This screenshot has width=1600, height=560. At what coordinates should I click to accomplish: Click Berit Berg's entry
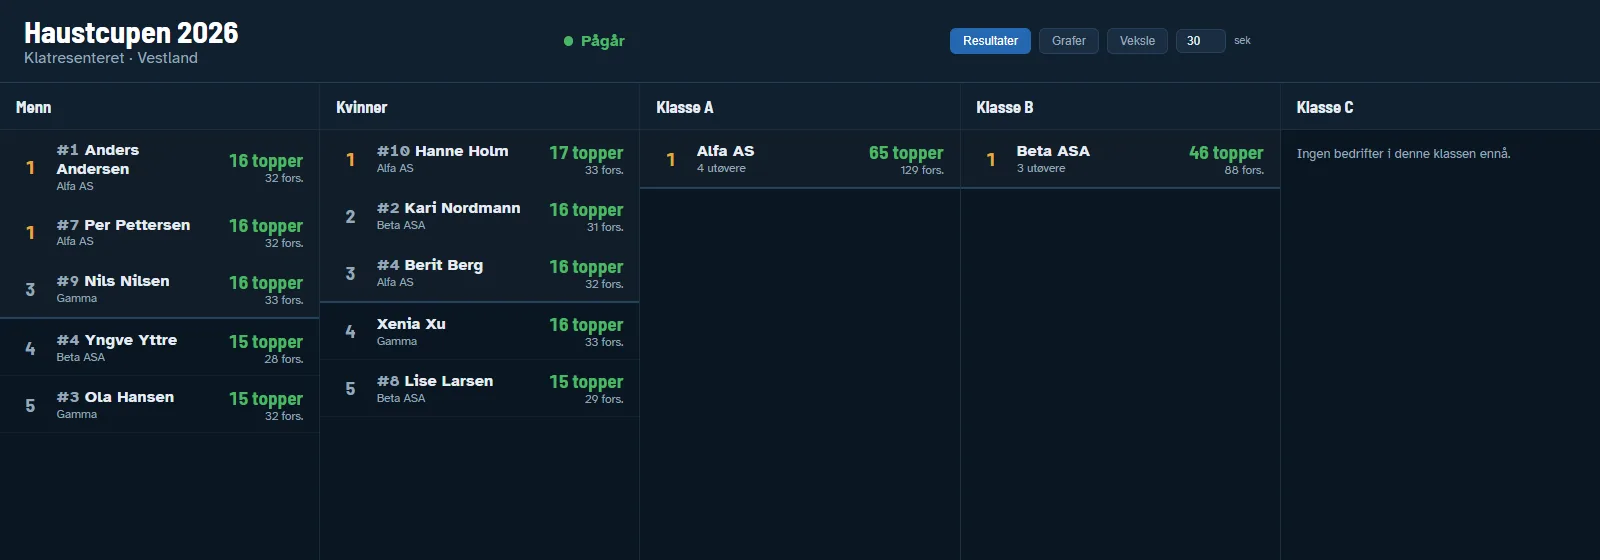pyautogui.click(x=480, y=273)
